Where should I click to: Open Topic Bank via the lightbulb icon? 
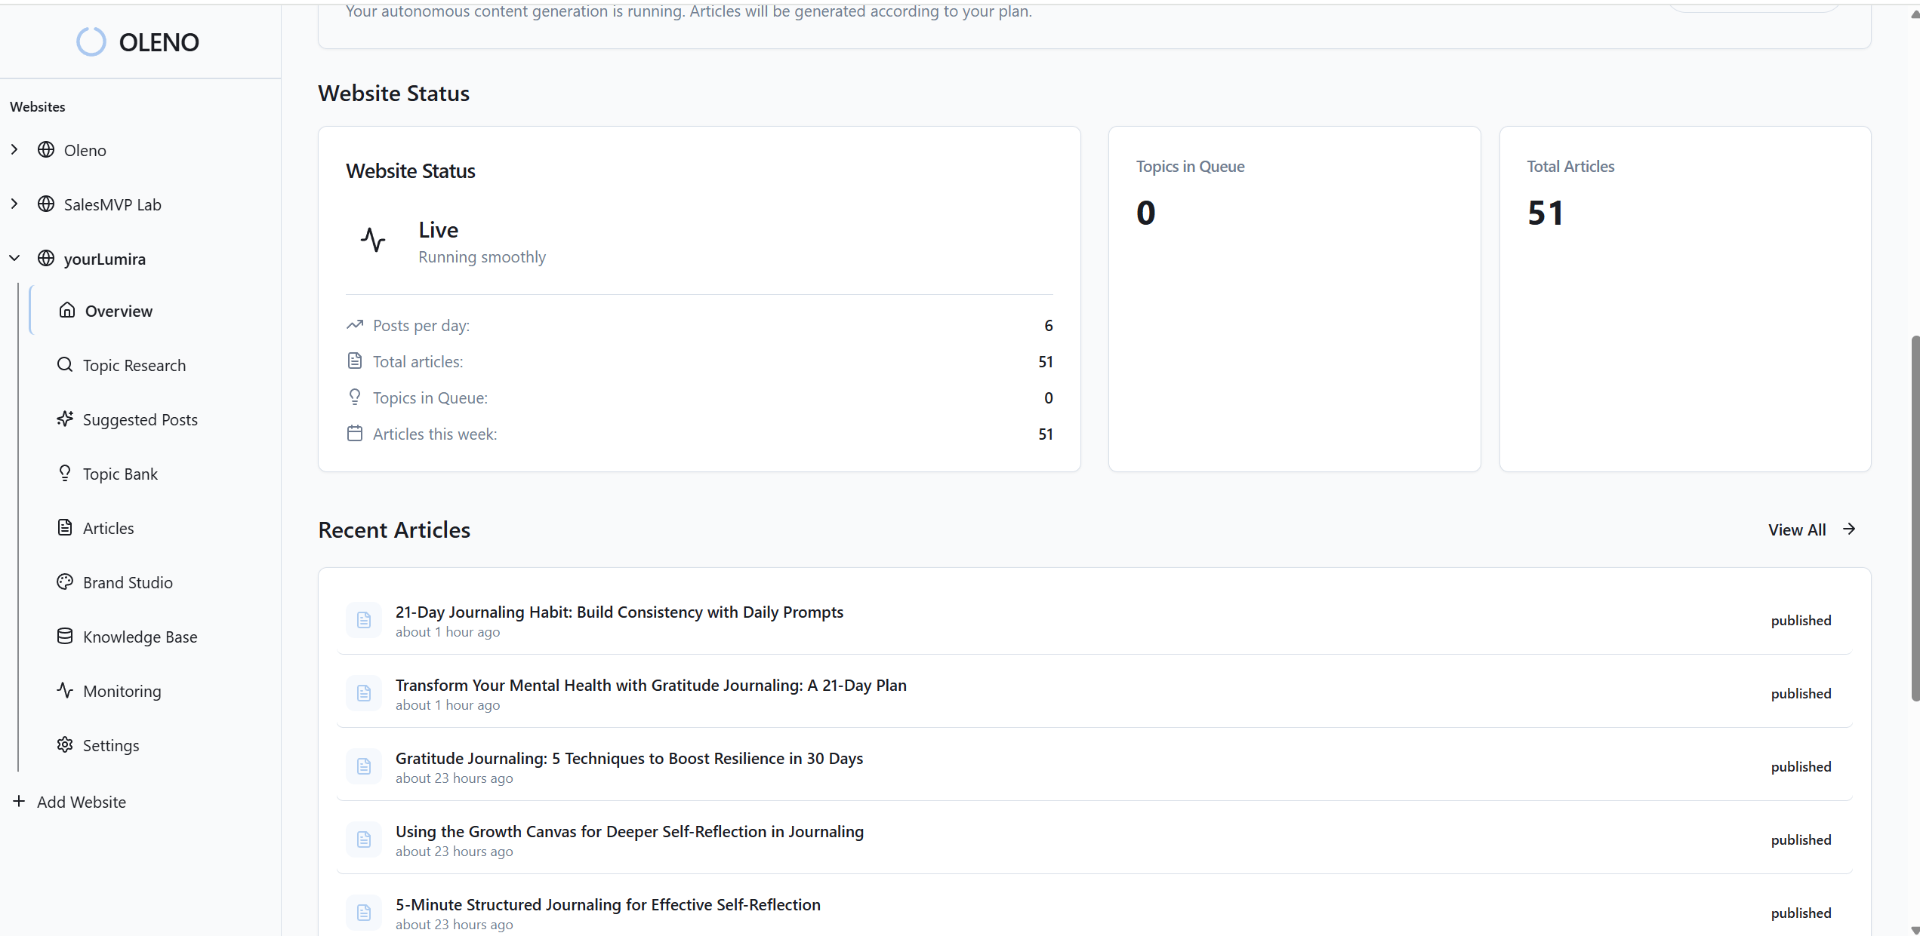(65, 473)
